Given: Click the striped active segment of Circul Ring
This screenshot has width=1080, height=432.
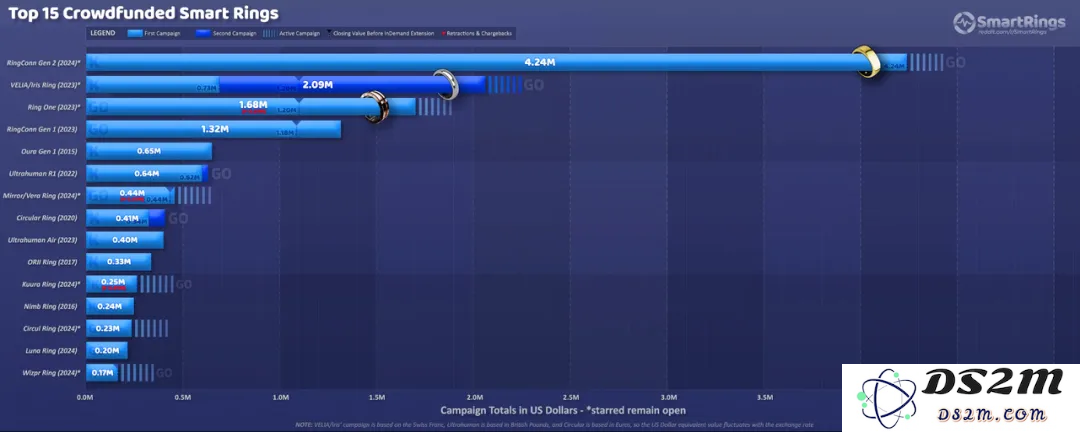Looking at the screenshot, I should pyautogui.click(x=151, y=329).
